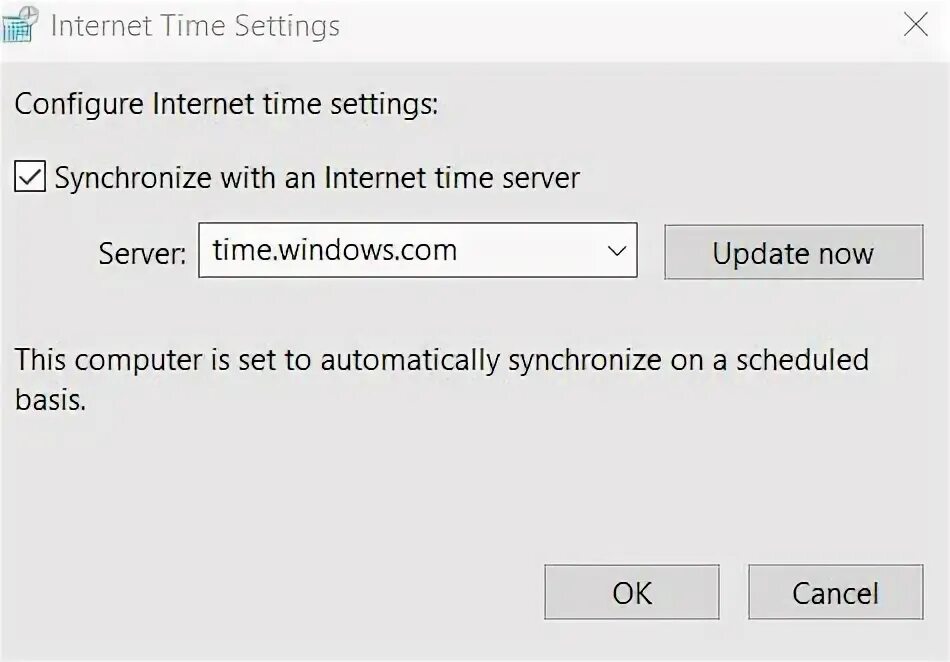950x662 pixels.
Task: Click the X icon in the title bar
Action: [915, 25]
